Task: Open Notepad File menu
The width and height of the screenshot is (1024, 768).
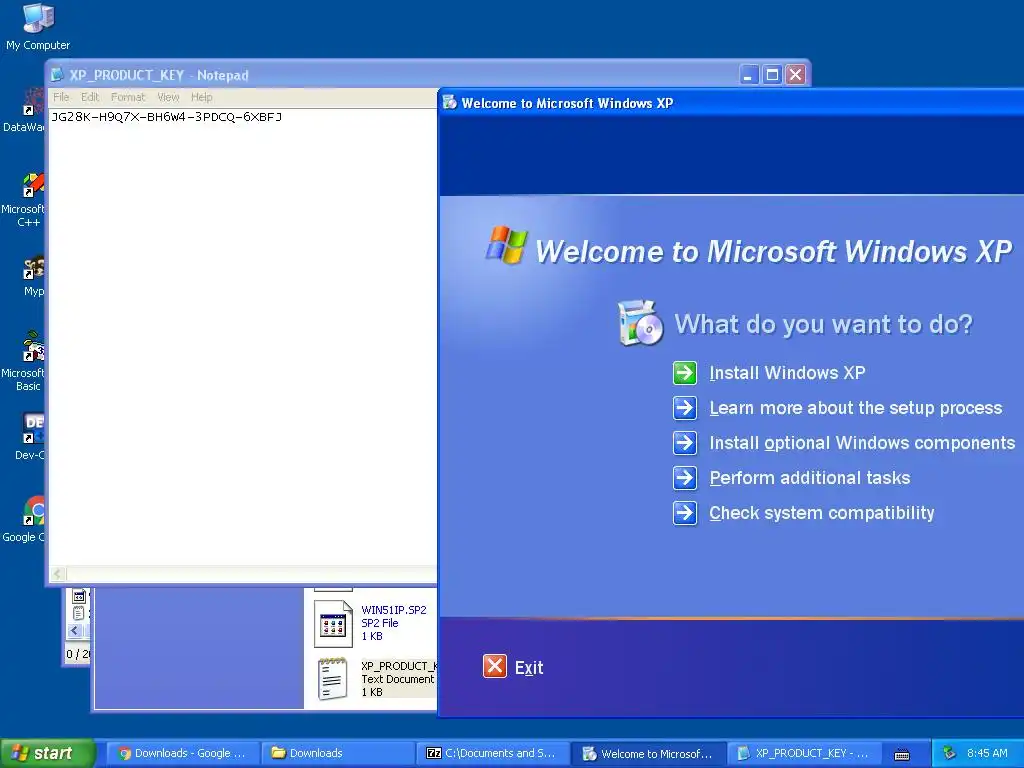Action: click(61, 97)
